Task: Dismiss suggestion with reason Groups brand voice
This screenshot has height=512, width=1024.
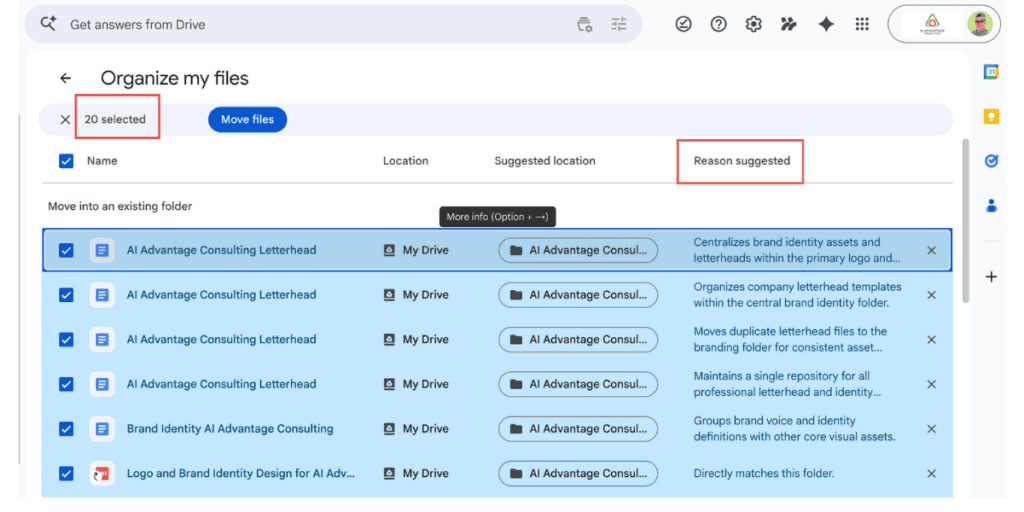Action: [x=931, y=429]
